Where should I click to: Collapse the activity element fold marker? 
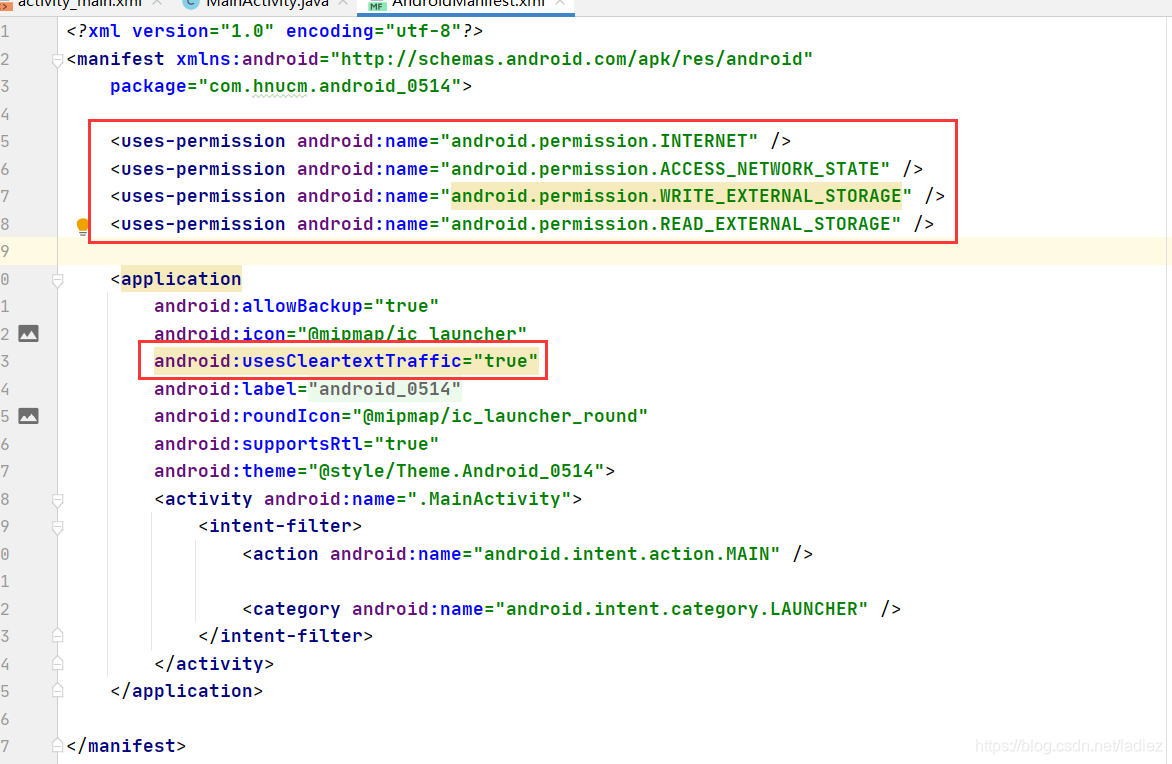coord(58,499)
